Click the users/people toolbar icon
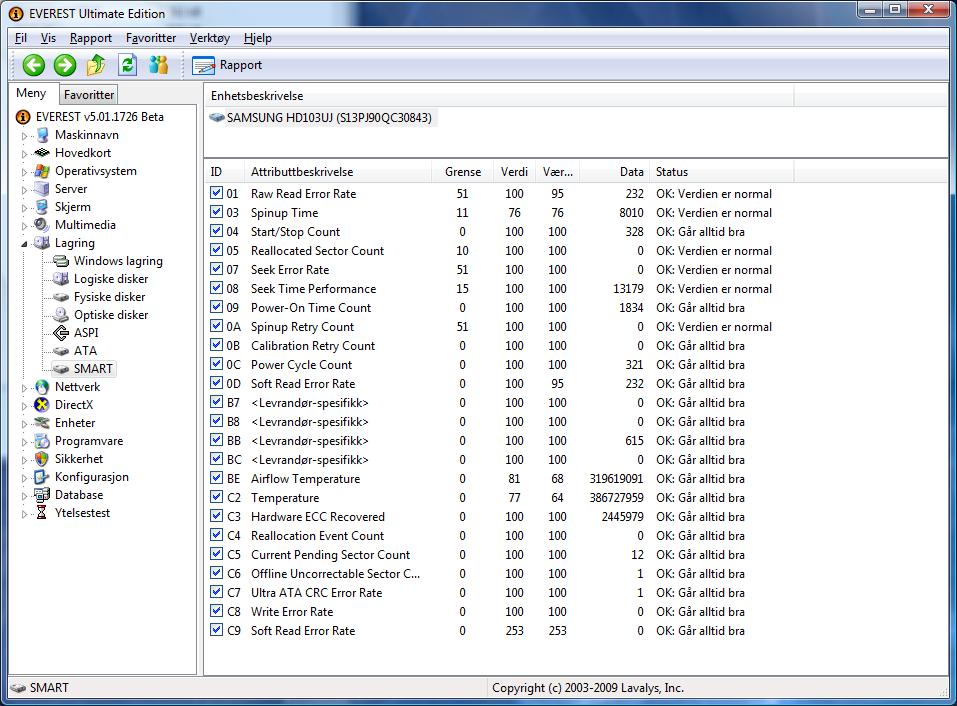This screenshot has width=957, height=706. pyautogui.click(x=159, y=65)
